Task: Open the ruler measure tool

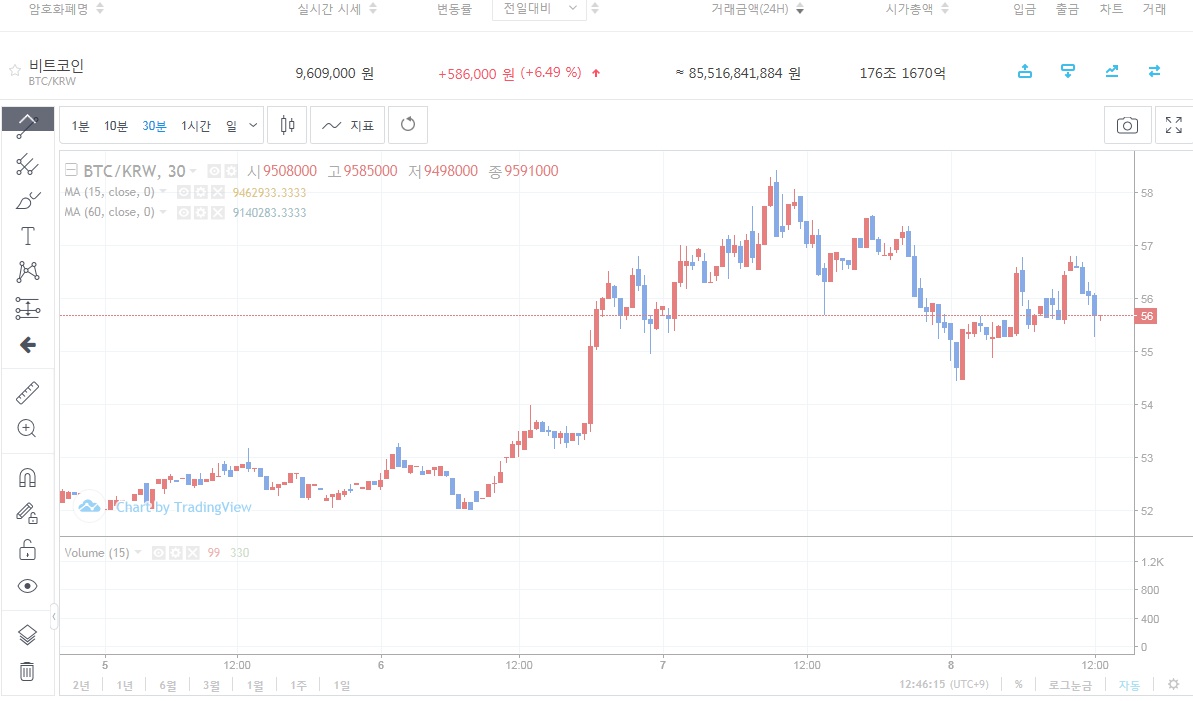Action: (x=27, y=393)
